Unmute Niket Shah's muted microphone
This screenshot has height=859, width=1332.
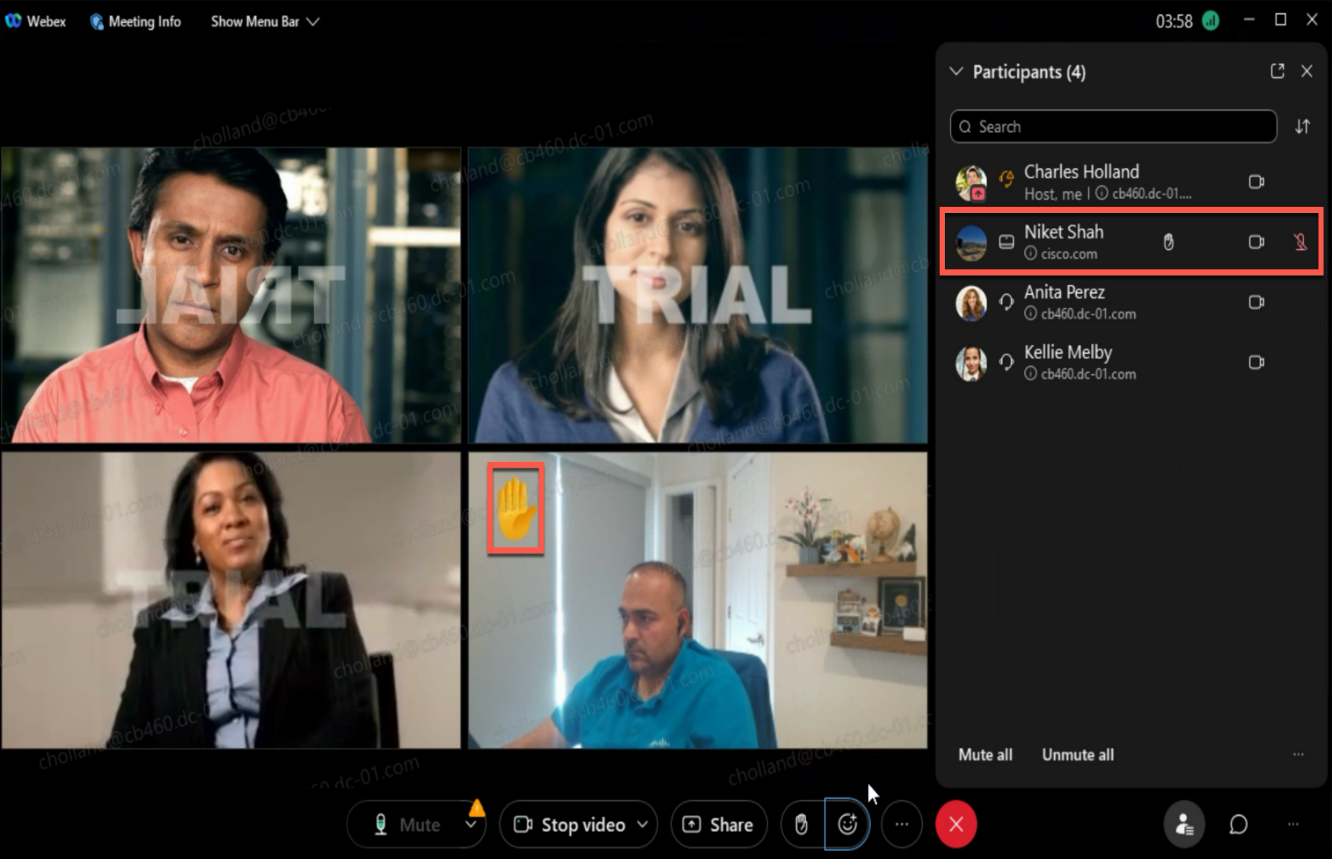click(x=1300, y=242)
